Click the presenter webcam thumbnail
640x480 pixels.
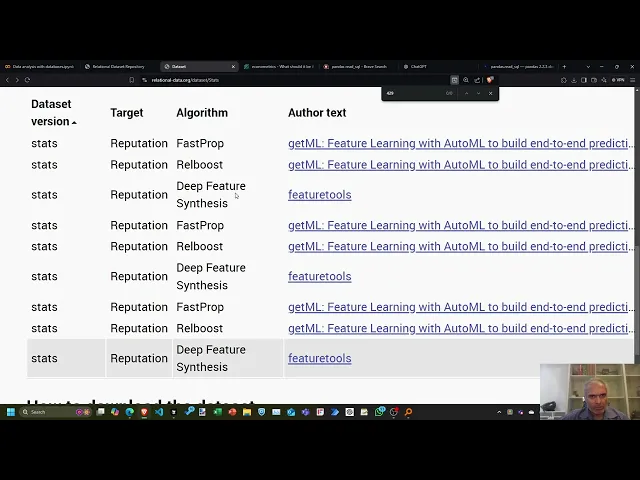tap(590, 392)
